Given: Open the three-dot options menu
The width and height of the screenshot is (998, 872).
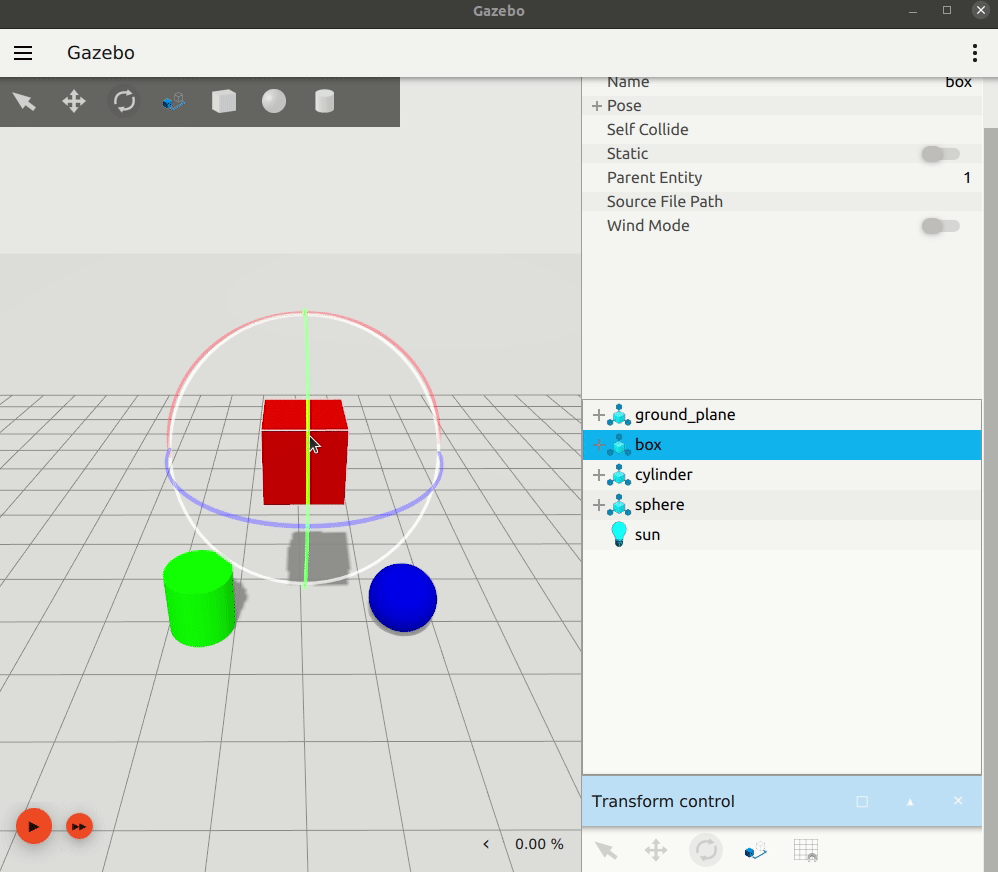Looking at the screenshot, I should coord(974,53).
